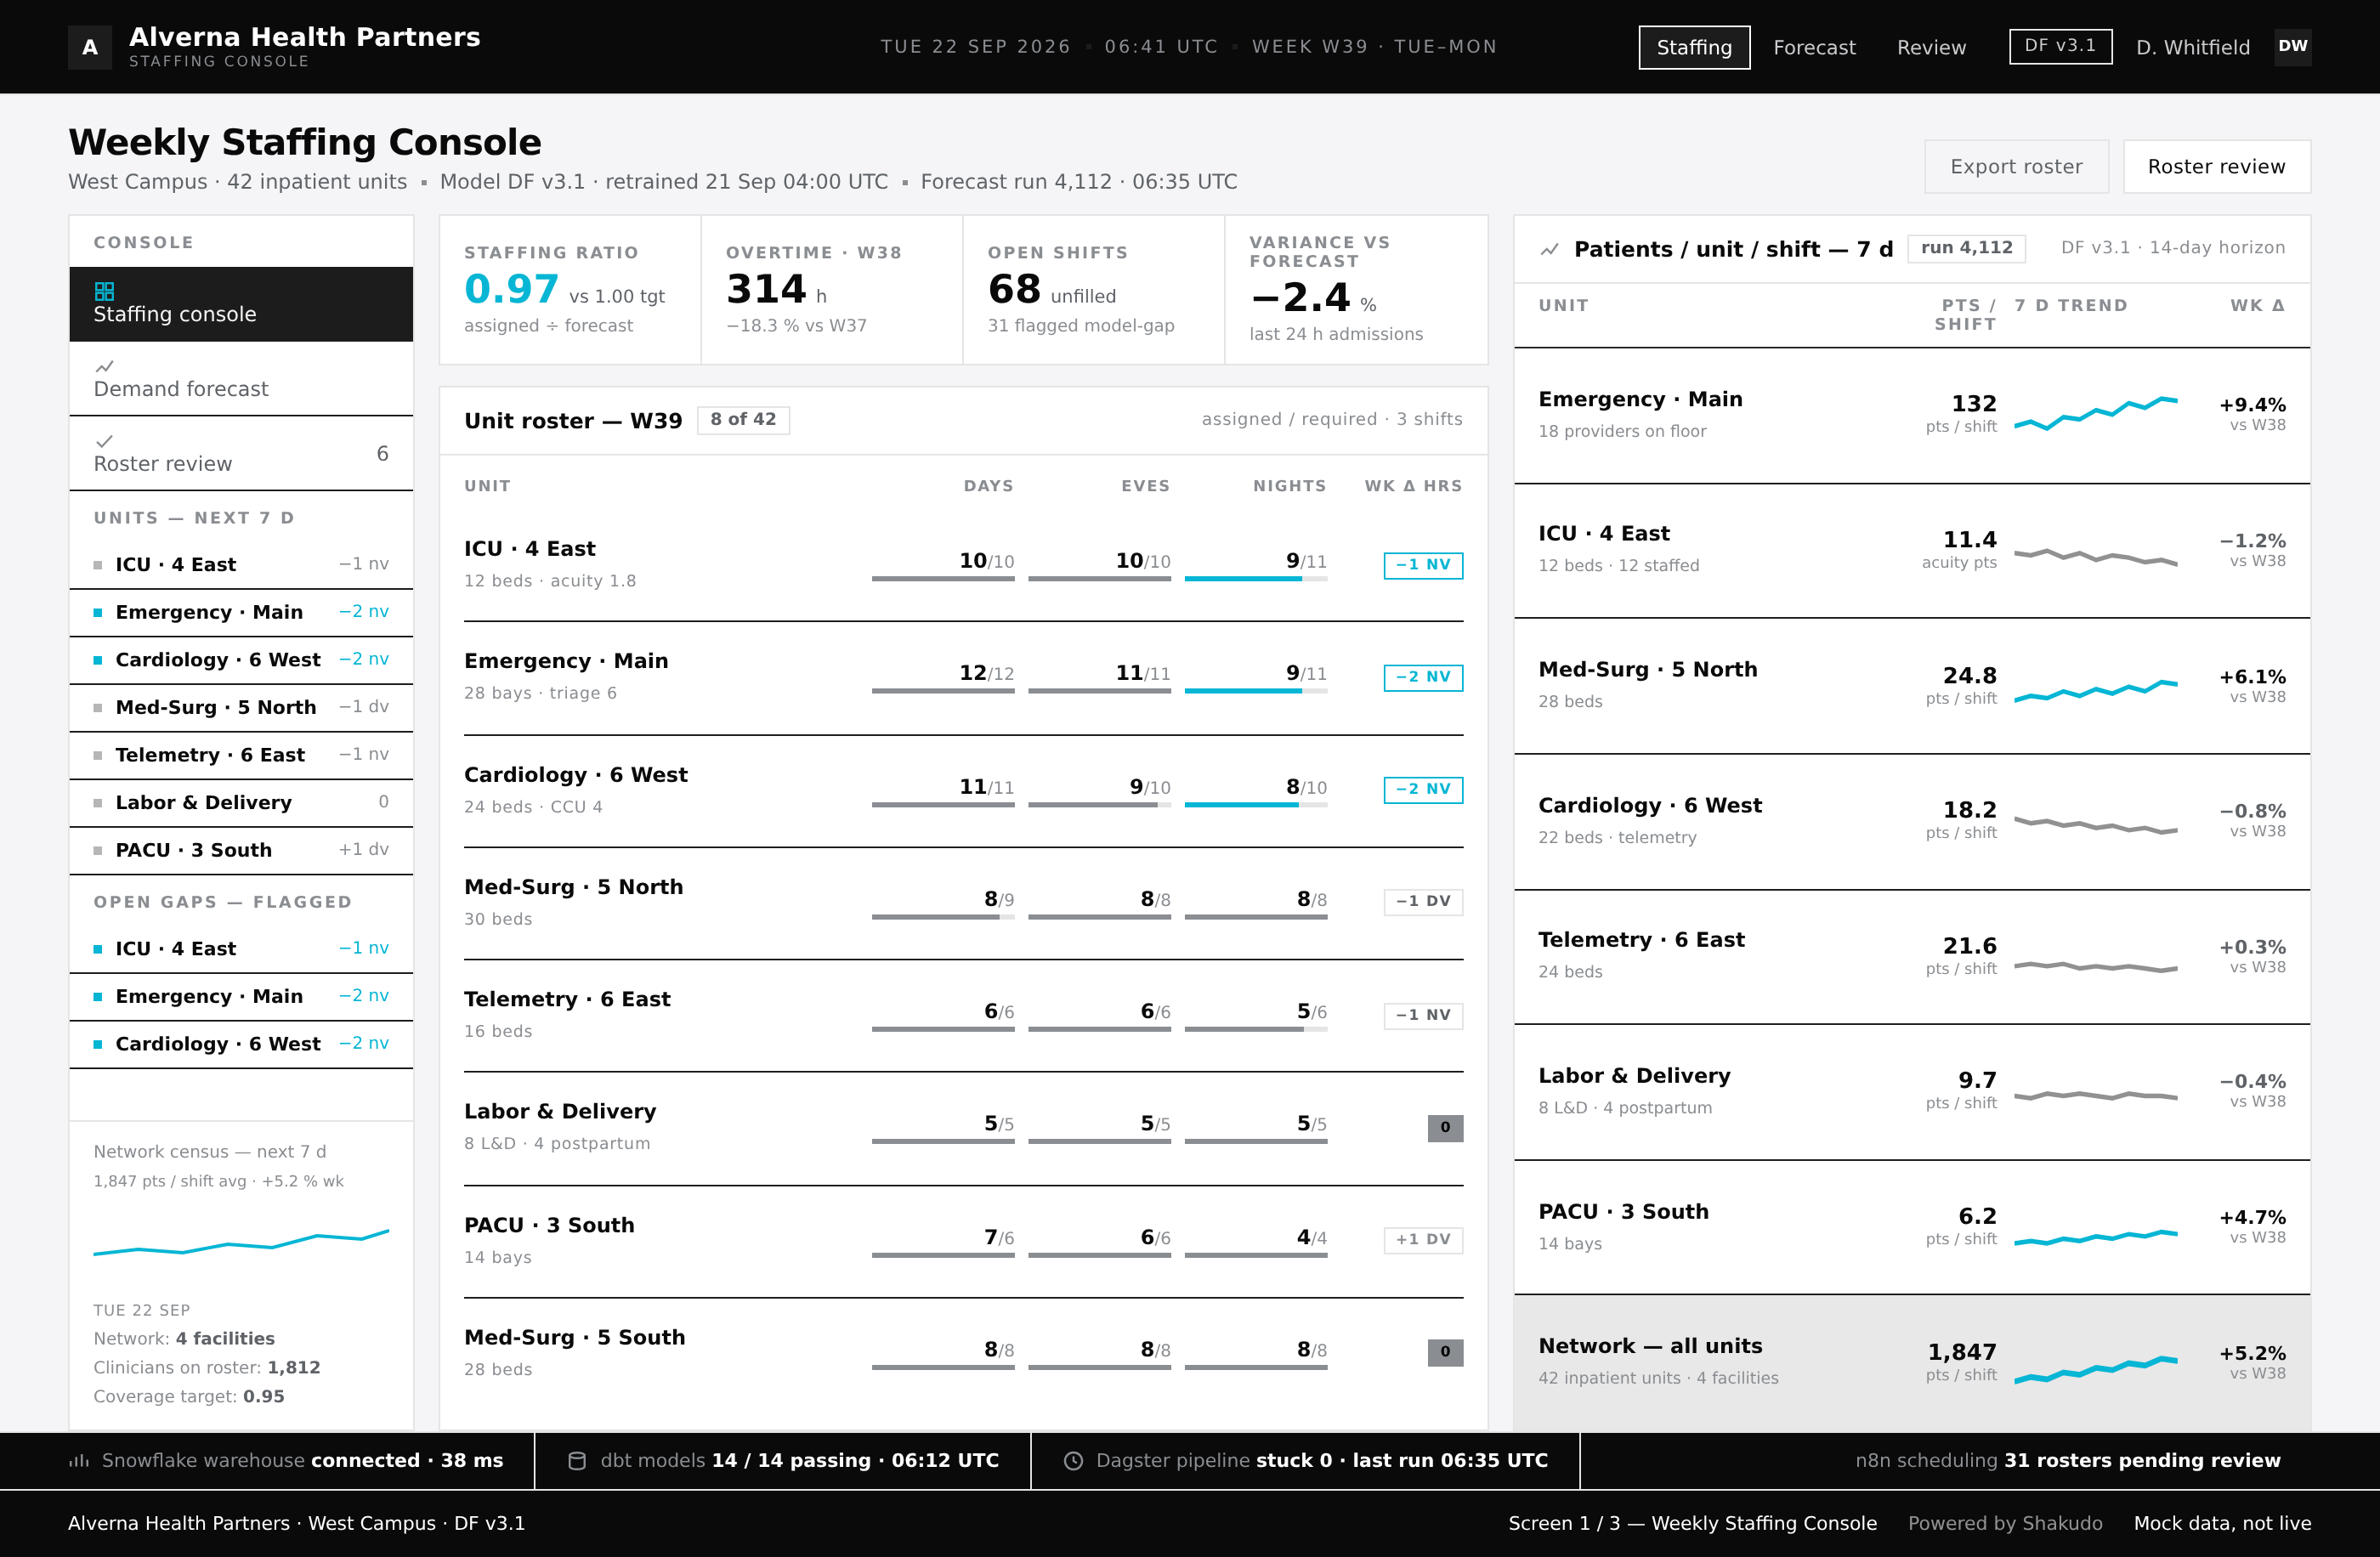Click the Alverna 'A' logo icon
Screen dimensions: 2380x1557
click(x=90, y=47)
